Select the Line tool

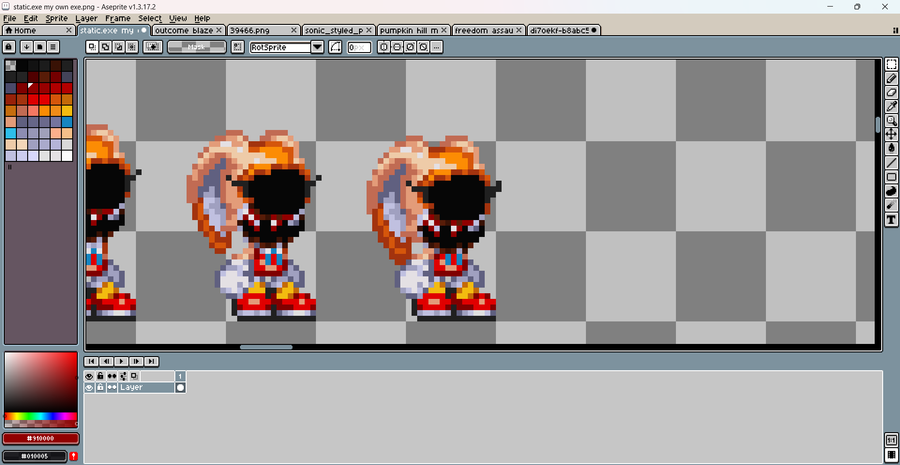pyautogui.click(x=891, y=163)
